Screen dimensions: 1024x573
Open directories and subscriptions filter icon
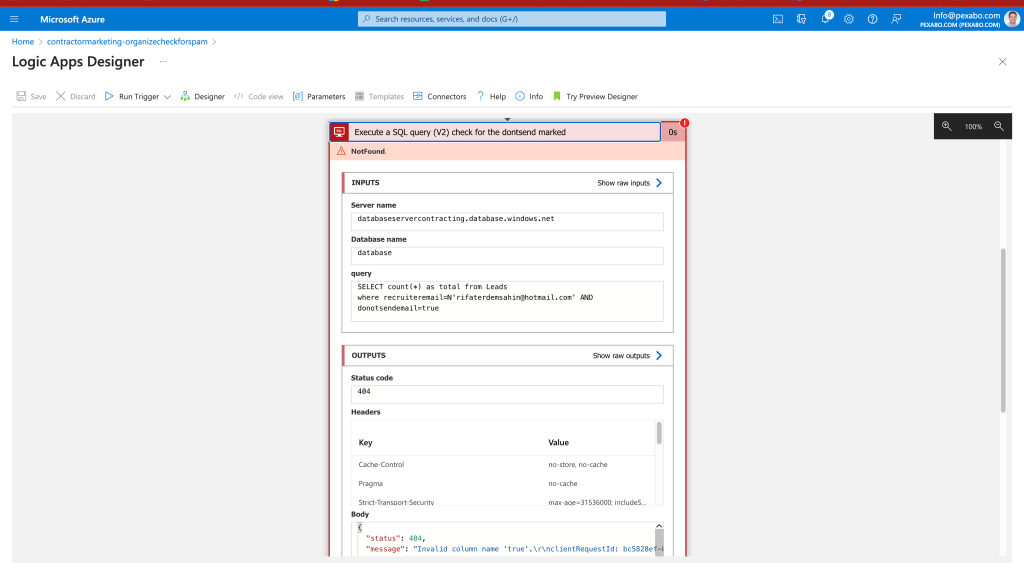(x=801, y=19)
